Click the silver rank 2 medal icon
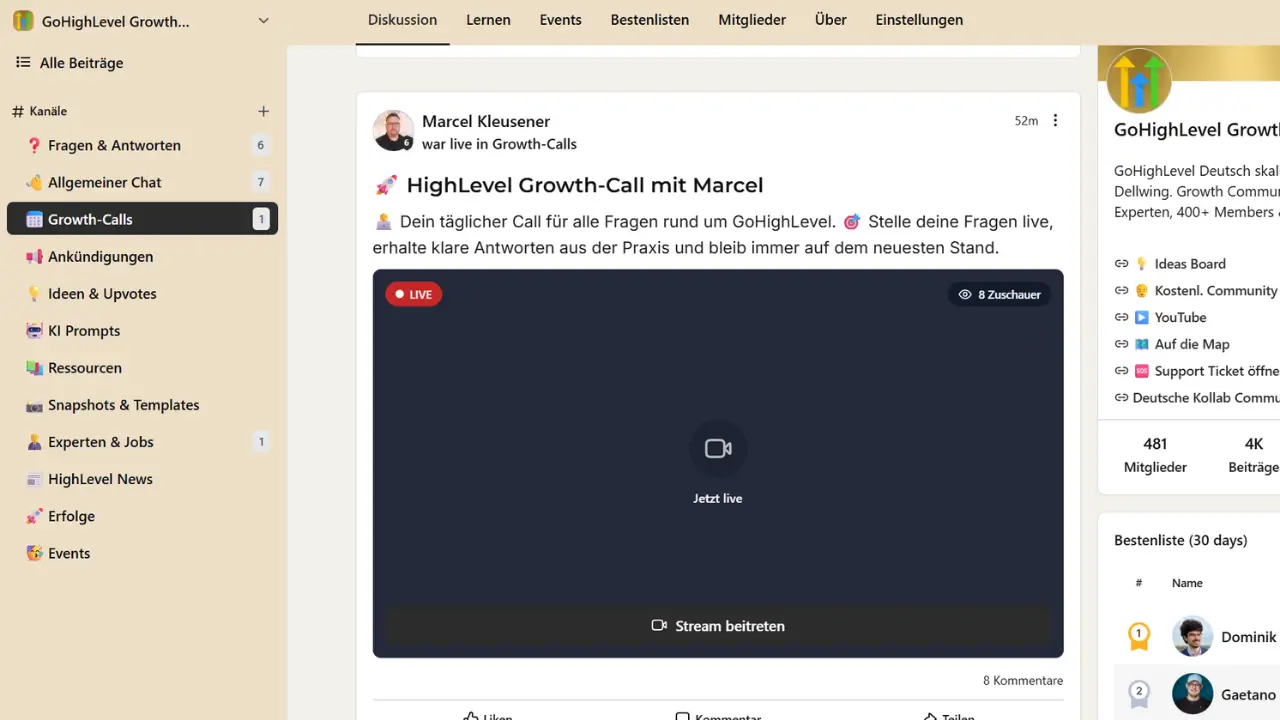The width and height of the screenshot is (1280, 720). (1138, 694)
